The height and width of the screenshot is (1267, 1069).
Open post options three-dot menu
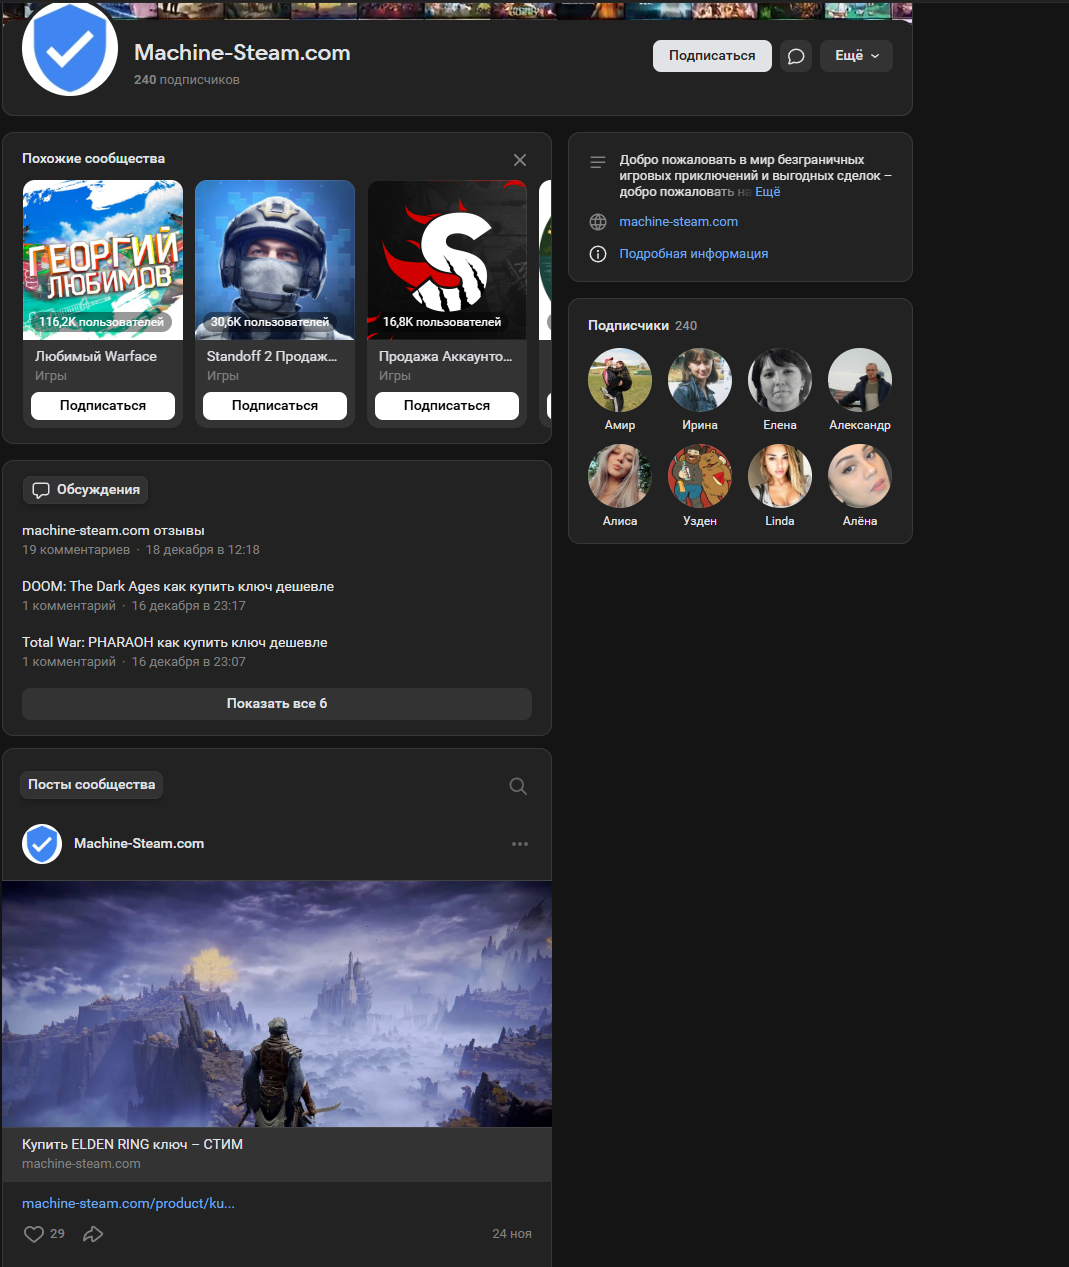click(520, 844)
